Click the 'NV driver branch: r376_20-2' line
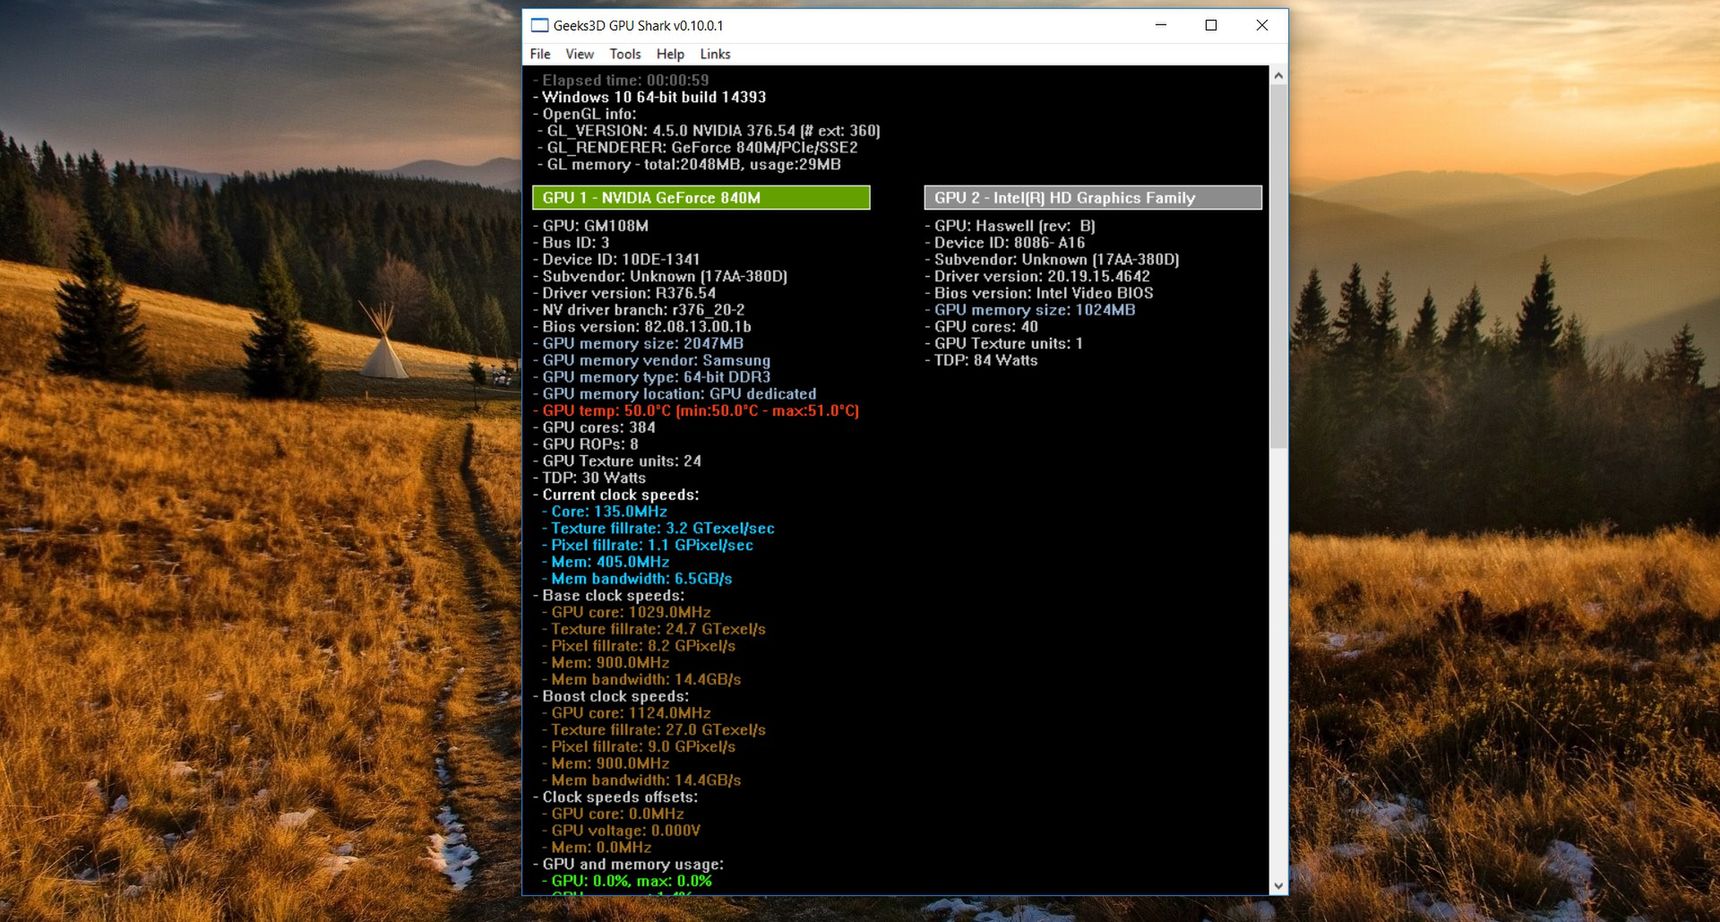 (638, 310)
